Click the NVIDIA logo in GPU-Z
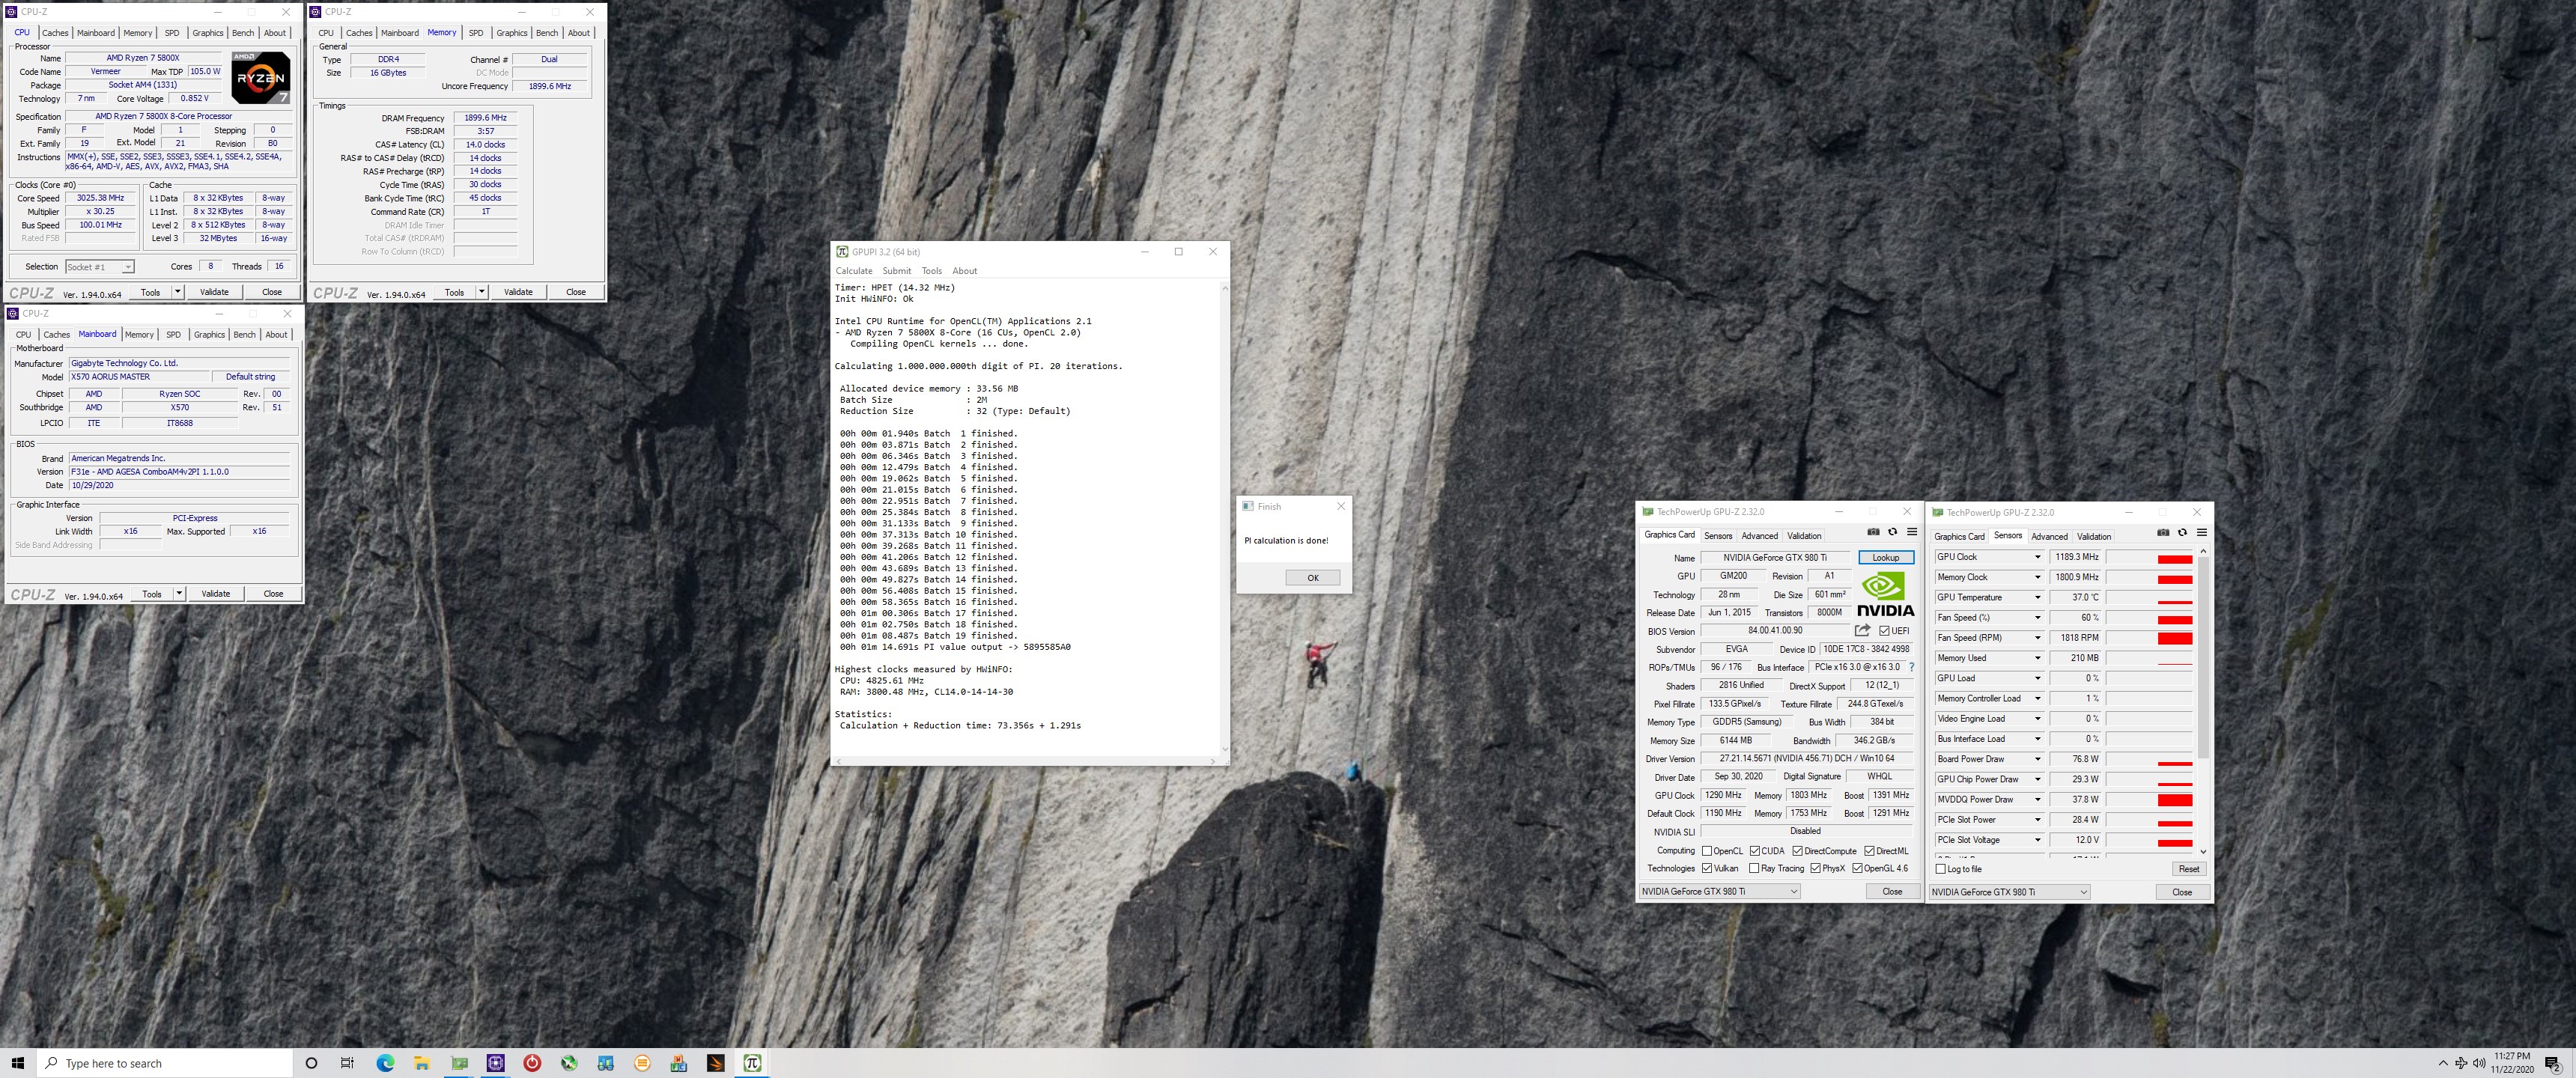 pyautogui.click(x=1885, y=594)
